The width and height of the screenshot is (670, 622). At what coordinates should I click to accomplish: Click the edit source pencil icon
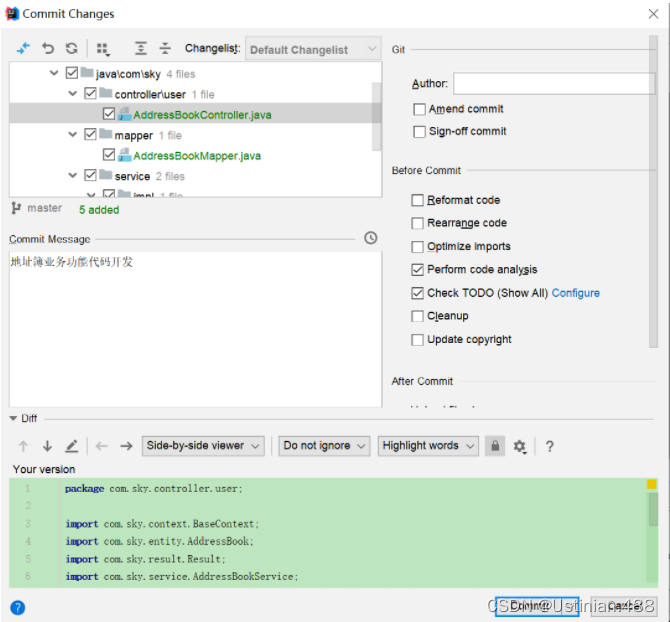(71, 446)
